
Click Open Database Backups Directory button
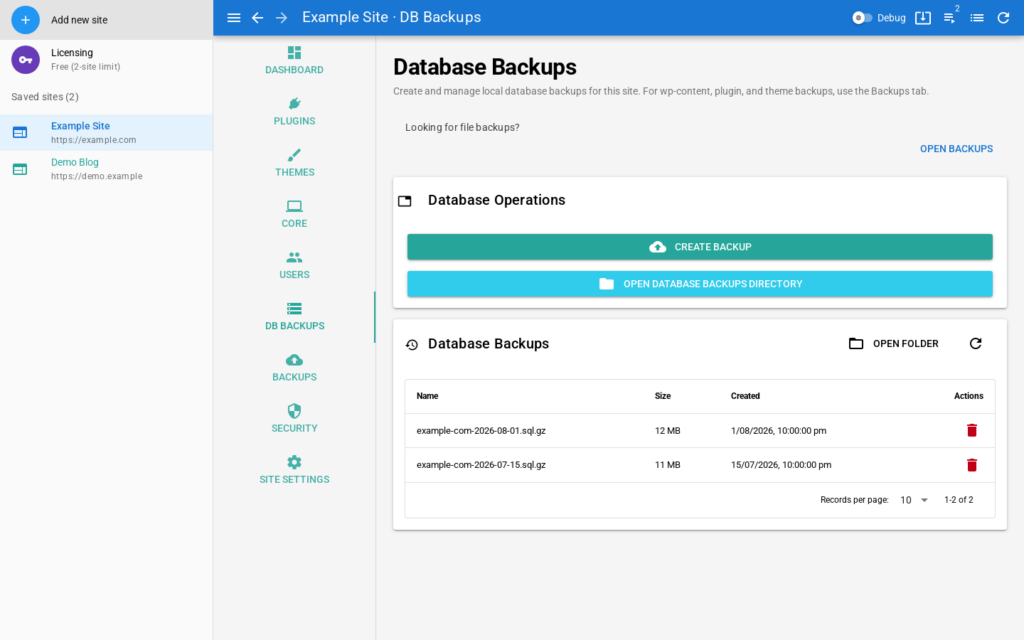[x=699, y=284]
